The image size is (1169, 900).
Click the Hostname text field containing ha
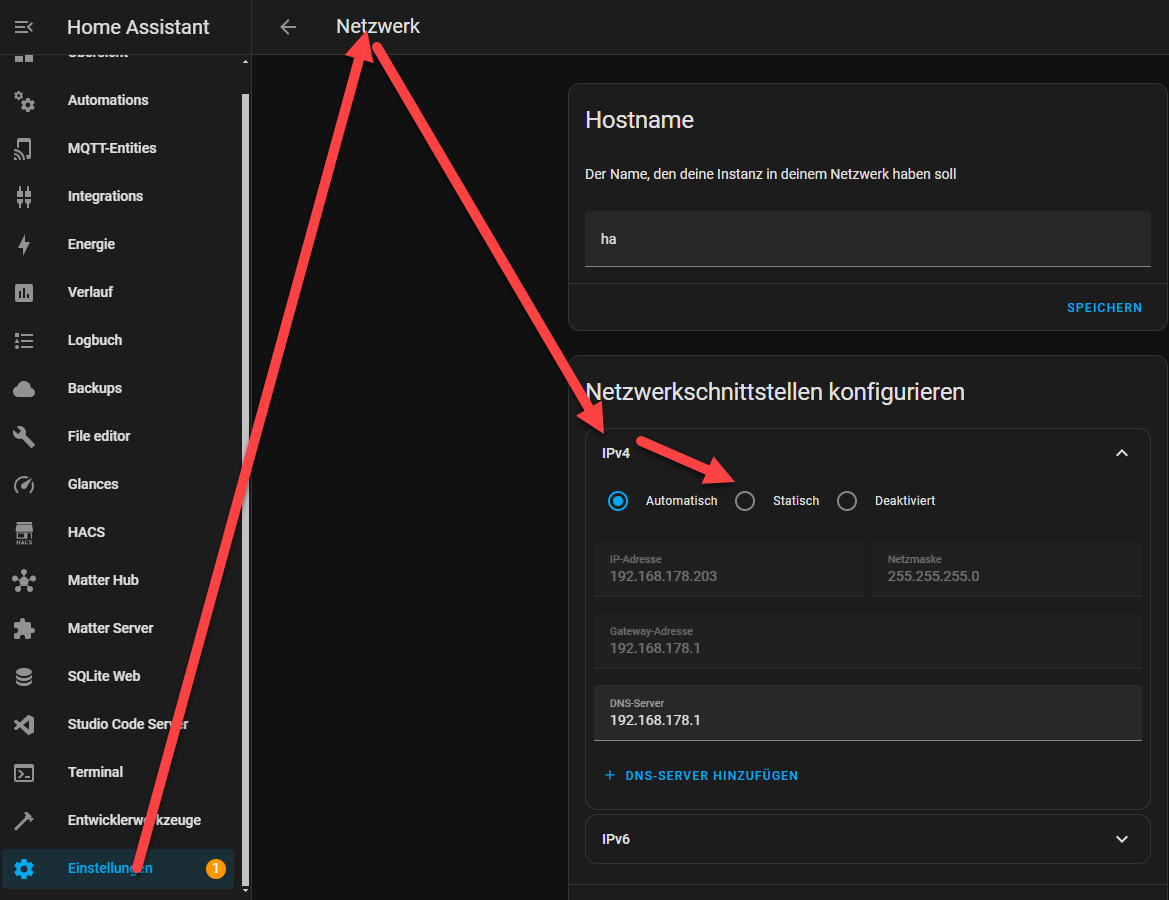(868, 239)
